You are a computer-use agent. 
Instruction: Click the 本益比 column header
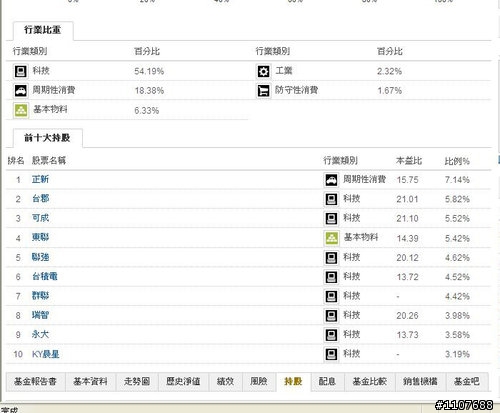[x=409, y=161]
